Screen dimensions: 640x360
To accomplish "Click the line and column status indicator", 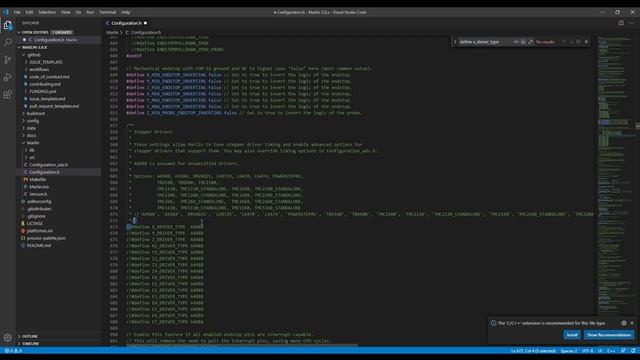I will click(533, 351).
